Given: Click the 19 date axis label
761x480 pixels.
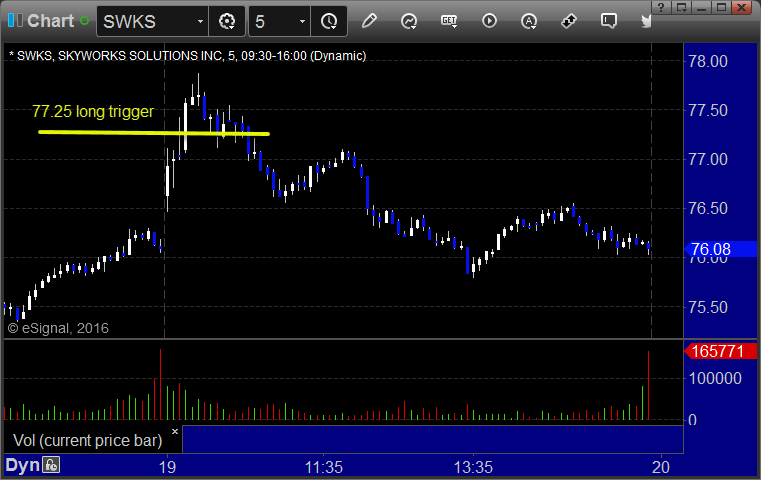Looking at the screenshot, I should click(167, 467).
